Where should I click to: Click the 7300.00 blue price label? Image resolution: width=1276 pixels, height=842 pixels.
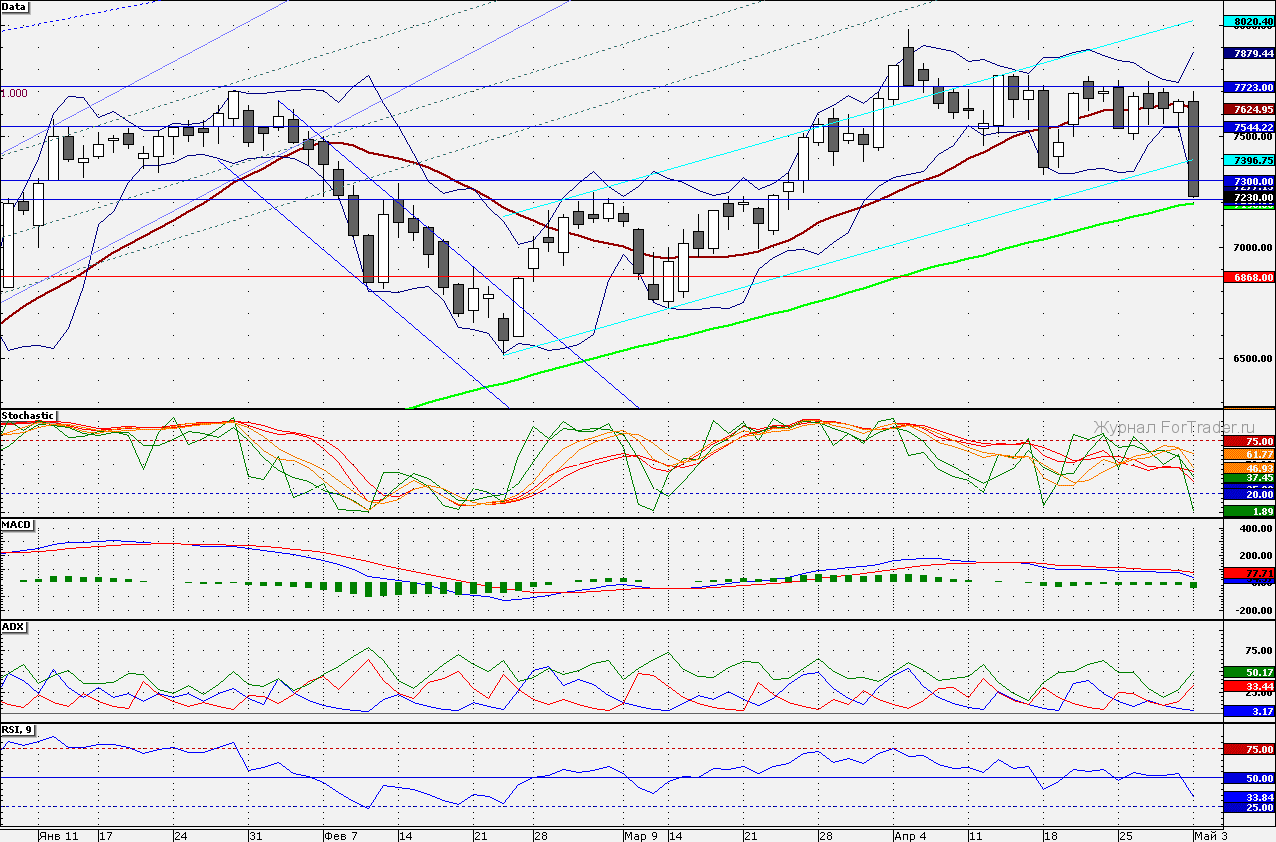tap(1249, 181)
